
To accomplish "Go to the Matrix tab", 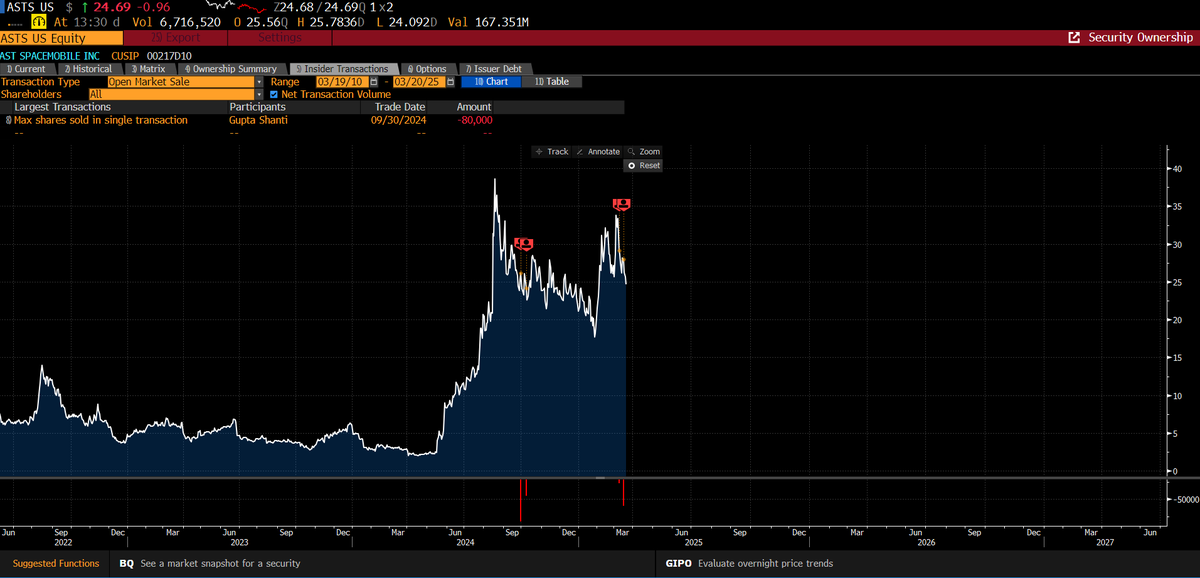I will click(x=148, y=69).
